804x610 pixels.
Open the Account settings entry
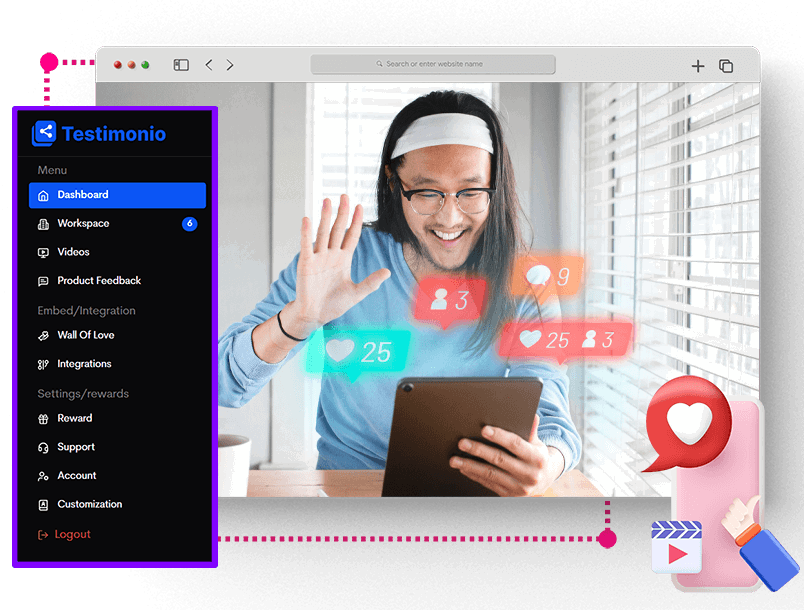click(77, 476)
